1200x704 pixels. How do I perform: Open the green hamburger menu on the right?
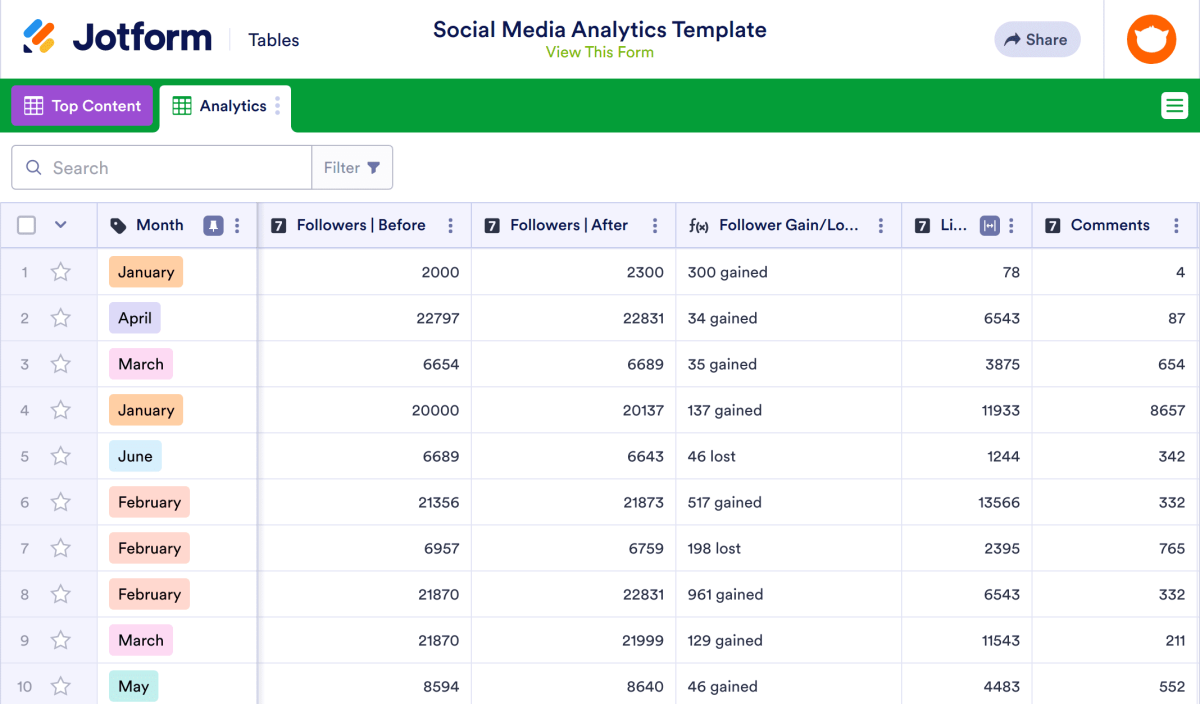click(1174, 105)
